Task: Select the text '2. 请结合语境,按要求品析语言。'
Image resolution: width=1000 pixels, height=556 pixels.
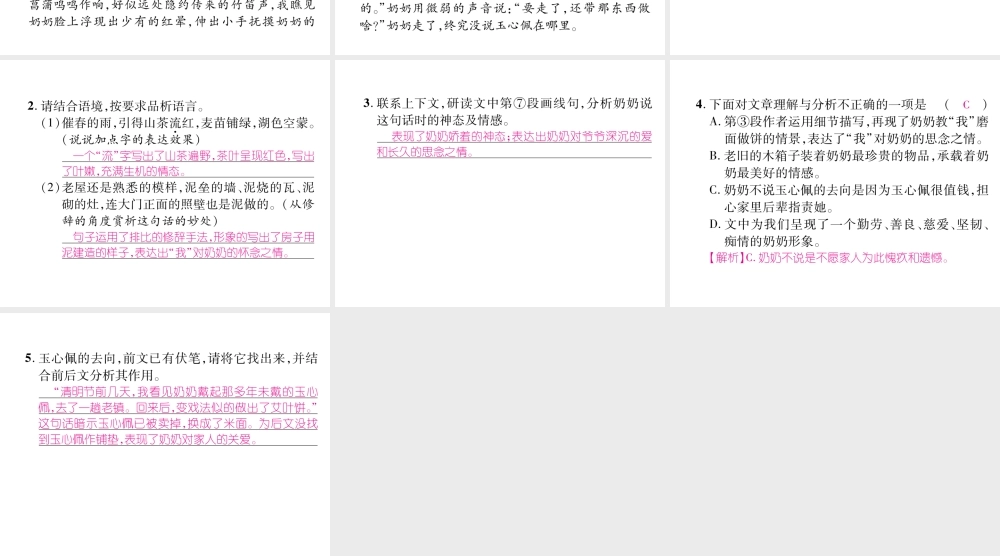Action: [117, 106]
